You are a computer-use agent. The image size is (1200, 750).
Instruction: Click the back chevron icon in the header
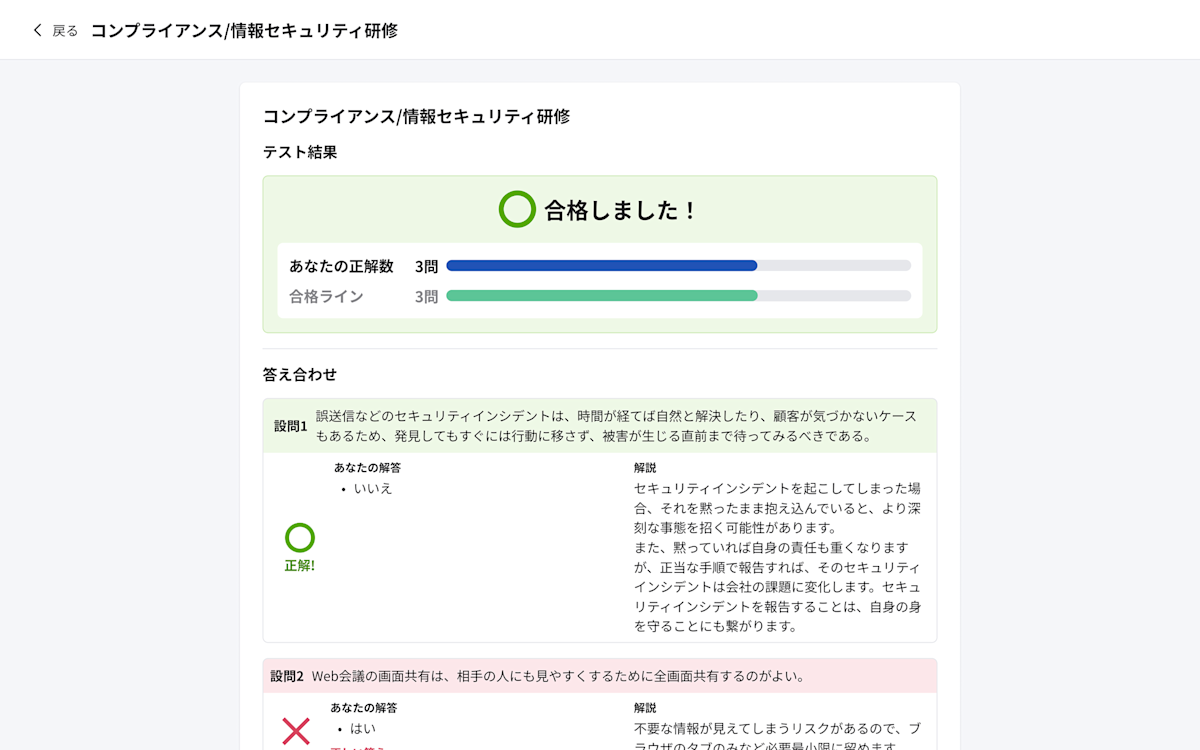coord(37,29)
